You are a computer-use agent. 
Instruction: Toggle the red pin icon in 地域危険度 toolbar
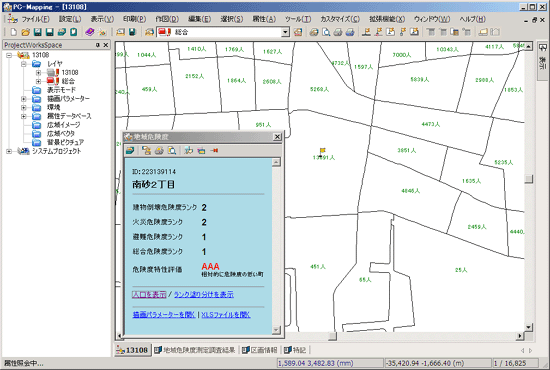coord(214,150)
